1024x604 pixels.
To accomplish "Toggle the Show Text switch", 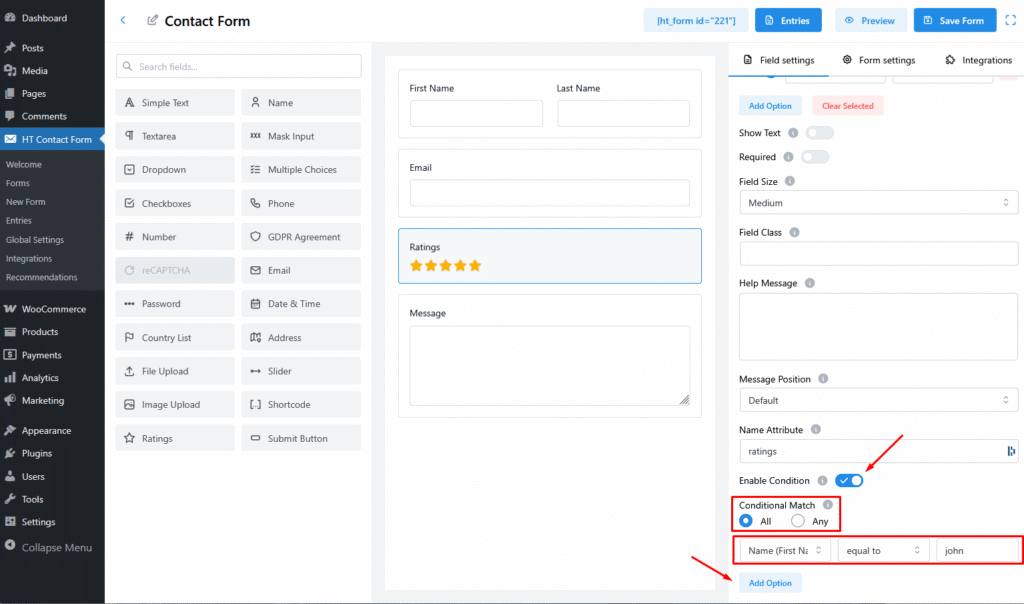I will coord(819,132).
